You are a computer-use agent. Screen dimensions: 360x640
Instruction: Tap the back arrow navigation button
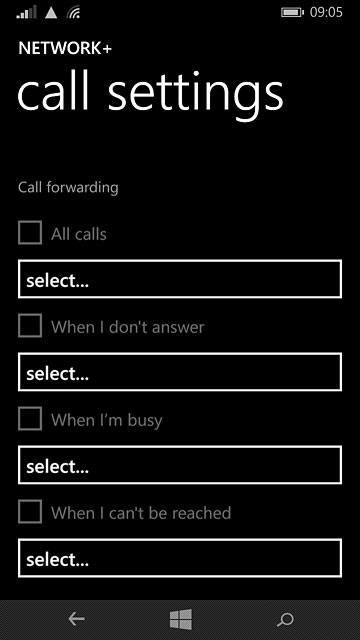(x=76, y=620)
